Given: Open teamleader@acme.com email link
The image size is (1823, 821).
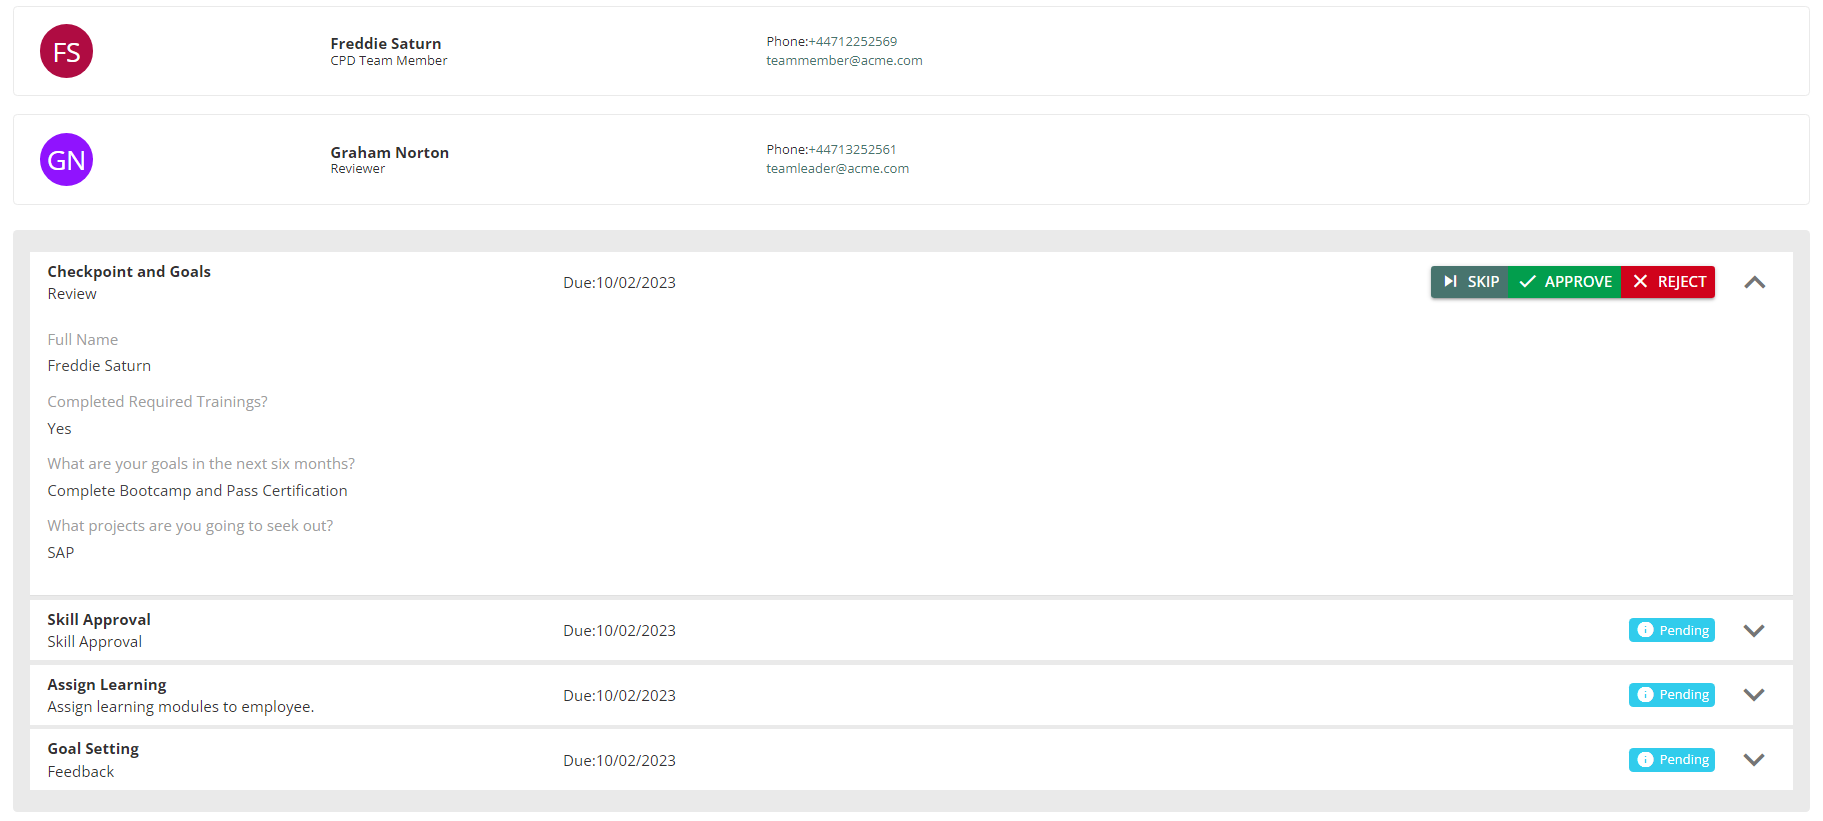Looking at the screenshot, I should point(837,169).
